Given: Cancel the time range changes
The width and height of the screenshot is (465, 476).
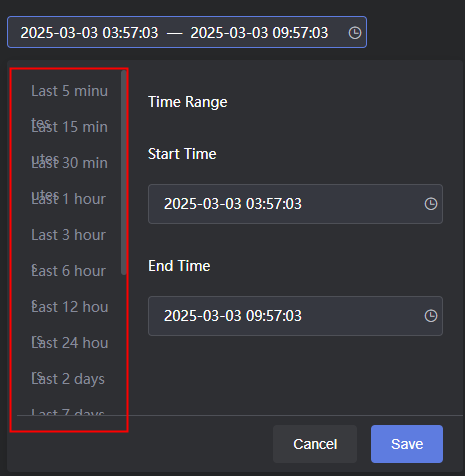Looking at the screenshot, I should coord(315,444).
